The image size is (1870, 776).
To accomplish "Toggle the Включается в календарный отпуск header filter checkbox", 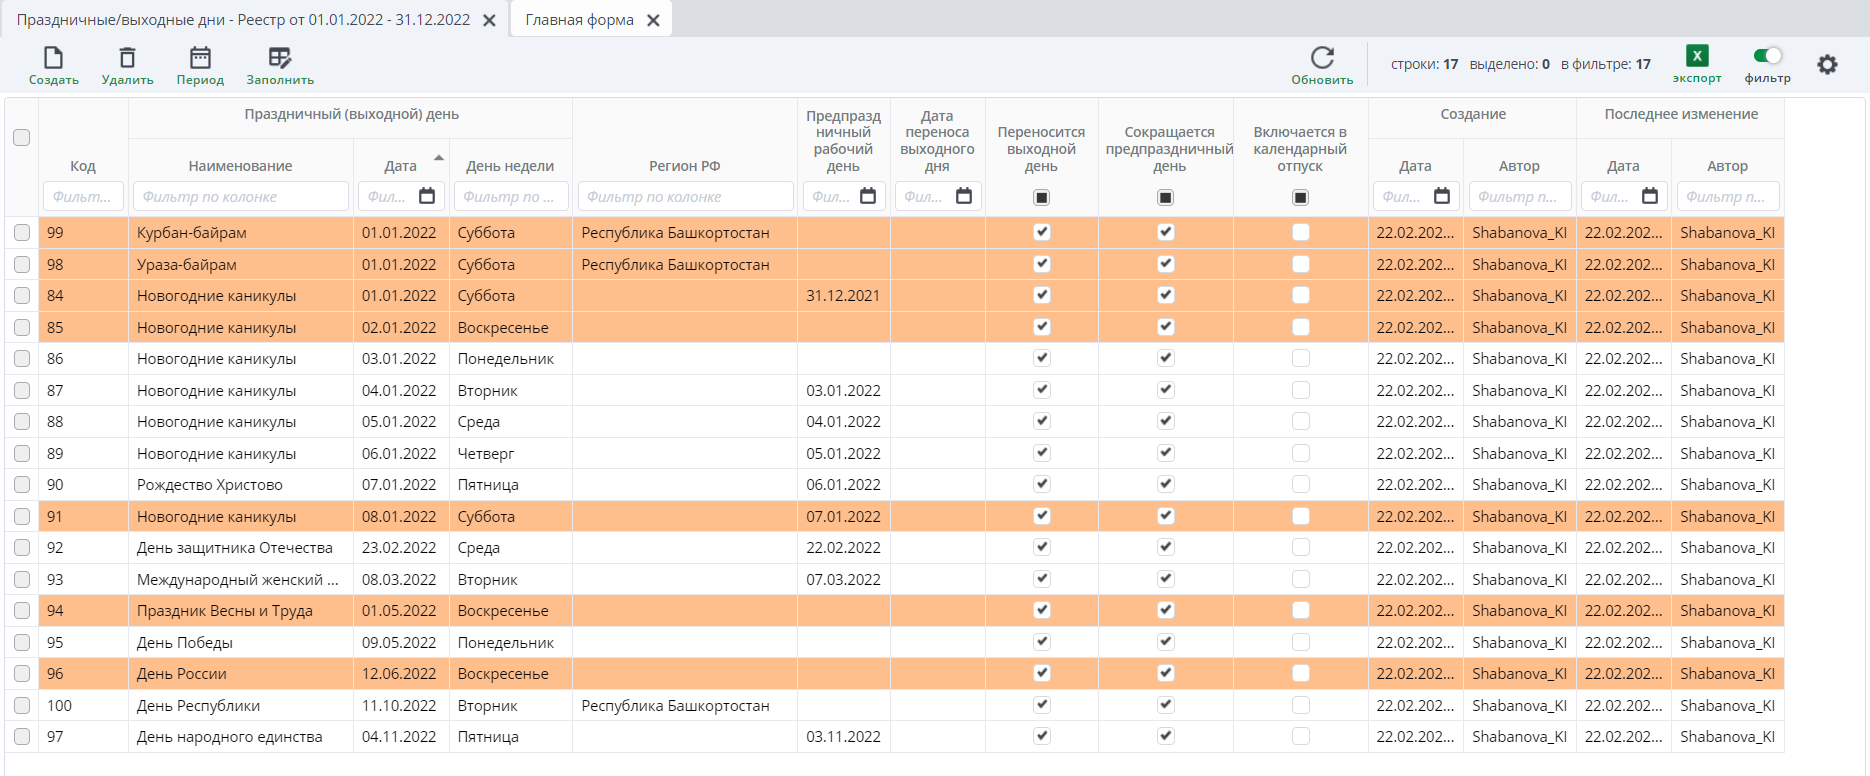I will (x=1300, y=198).
